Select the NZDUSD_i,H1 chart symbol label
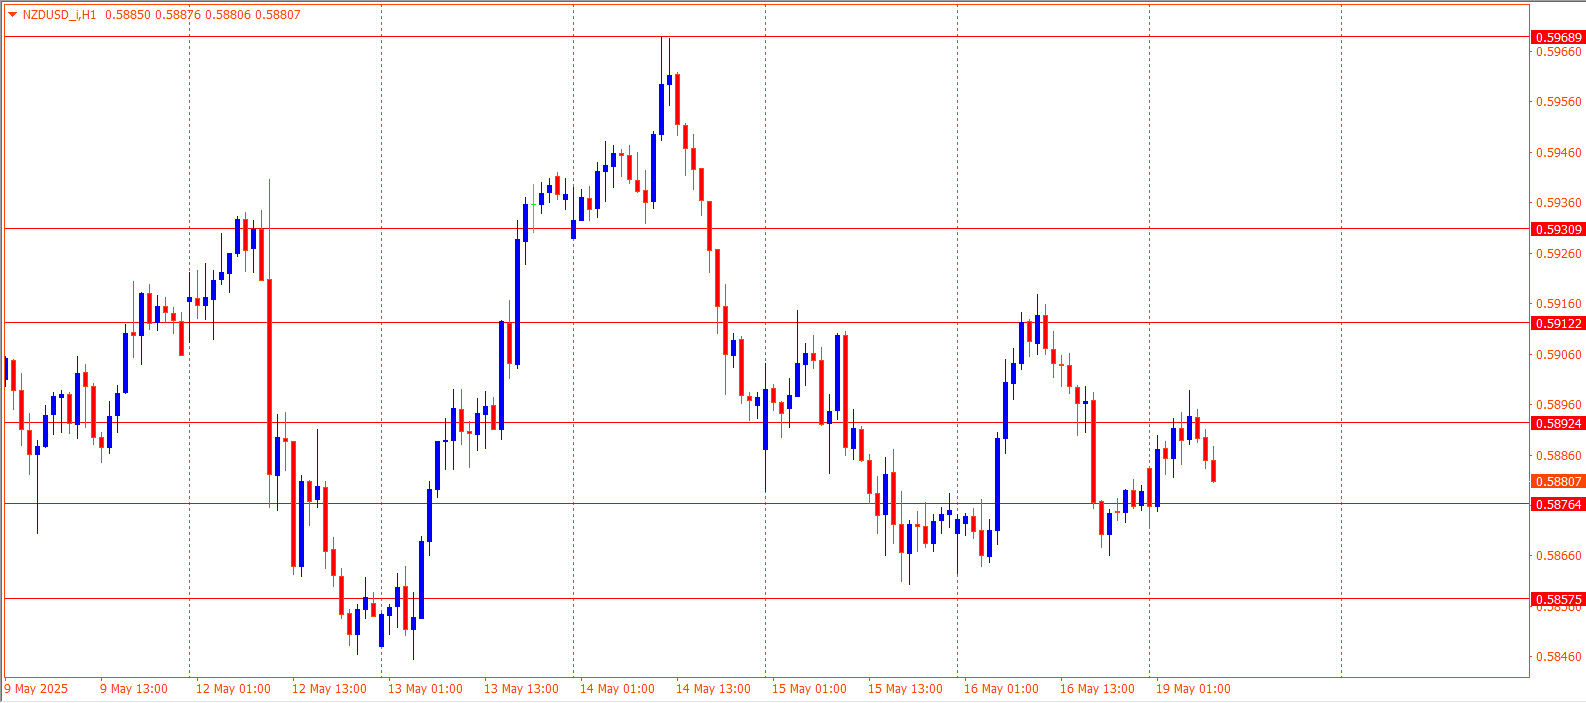The width and height of the screenshot is (1586, 703). click(x=59, y=15)
